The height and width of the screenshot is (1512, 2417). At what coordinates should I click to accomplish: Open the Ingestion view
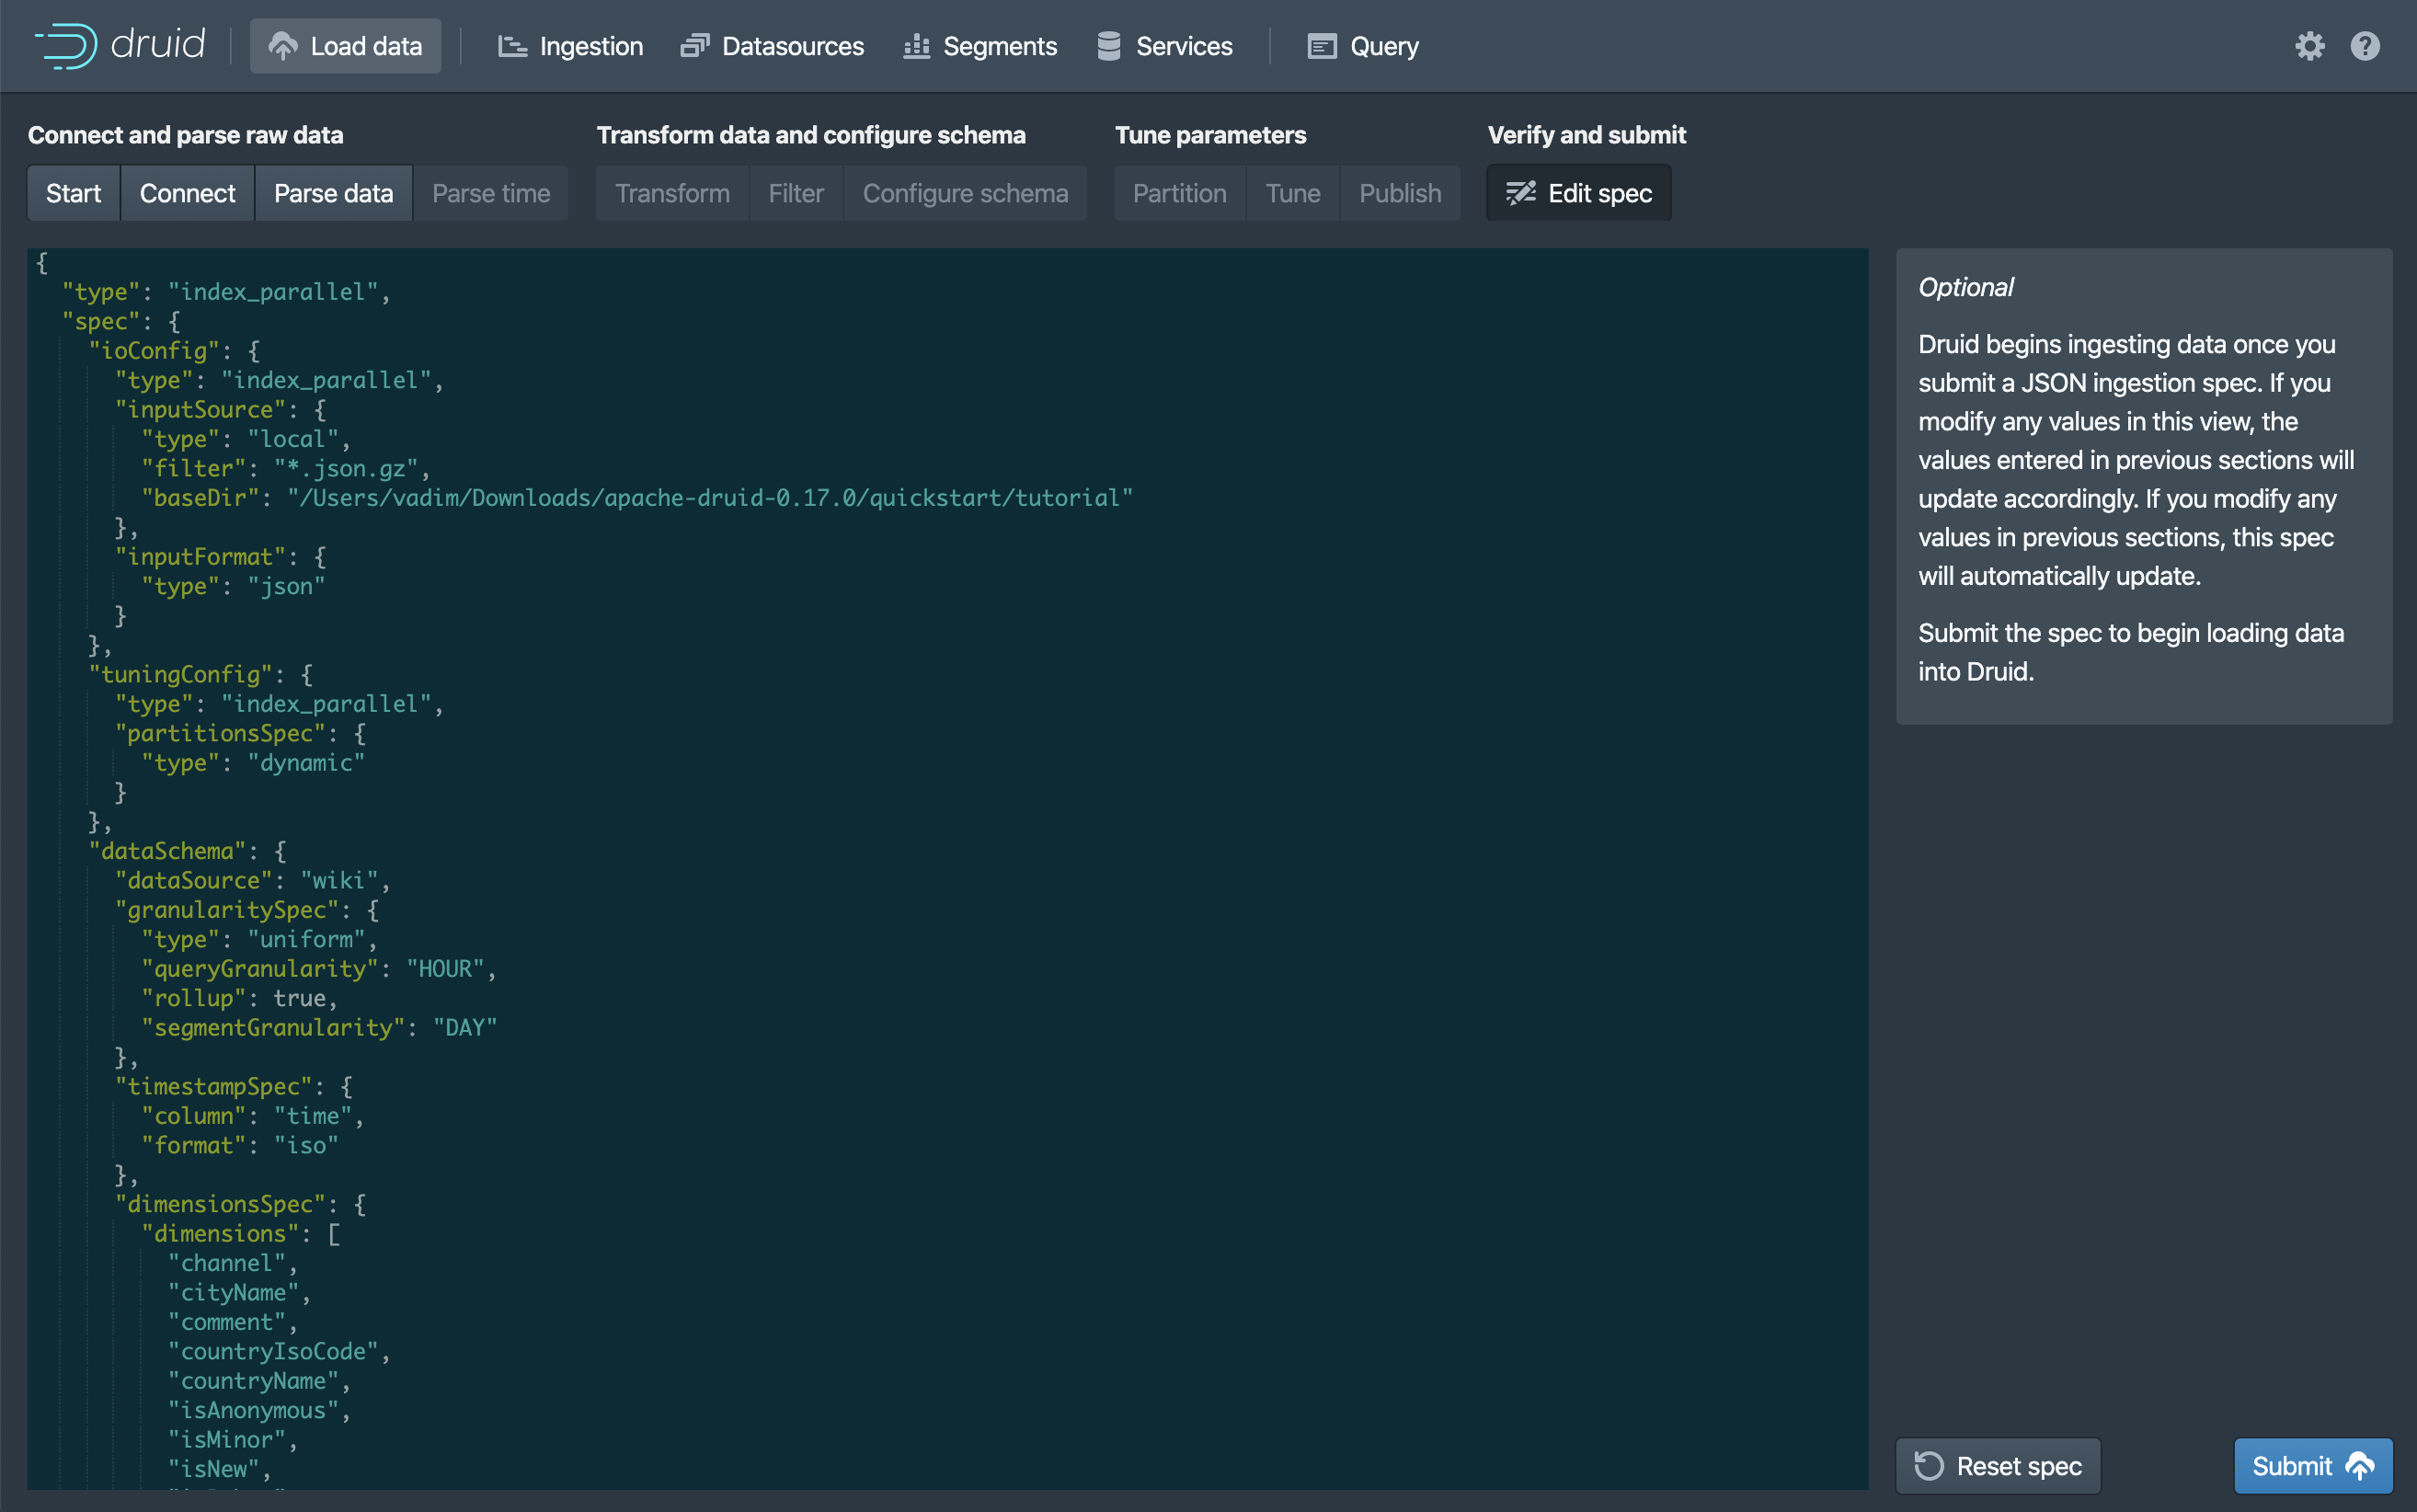570,46
